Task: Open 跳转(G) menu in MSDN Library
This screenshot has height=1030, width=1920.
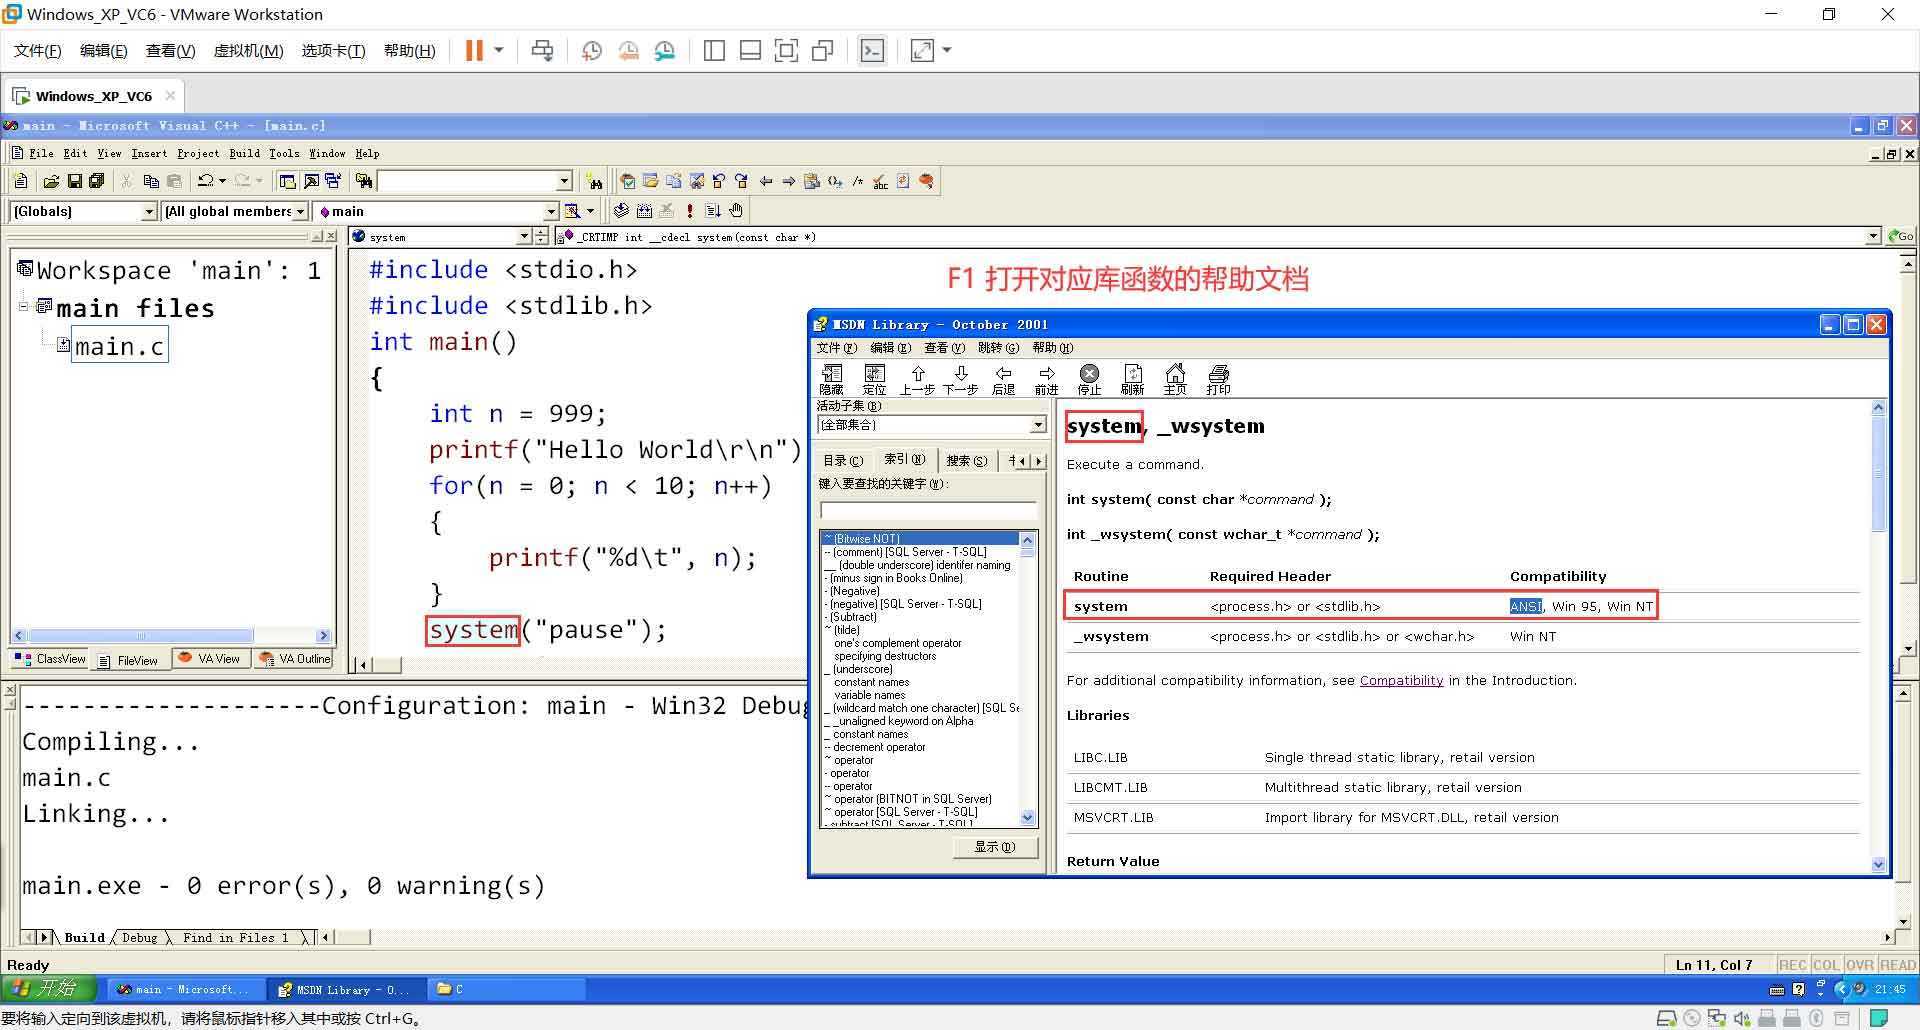Action: click(998, 348)
